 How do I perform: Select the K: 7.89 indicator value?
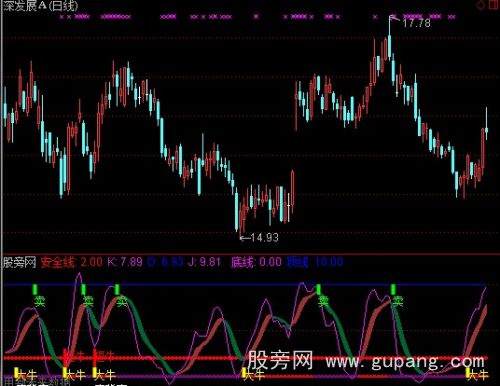point(125,262)
